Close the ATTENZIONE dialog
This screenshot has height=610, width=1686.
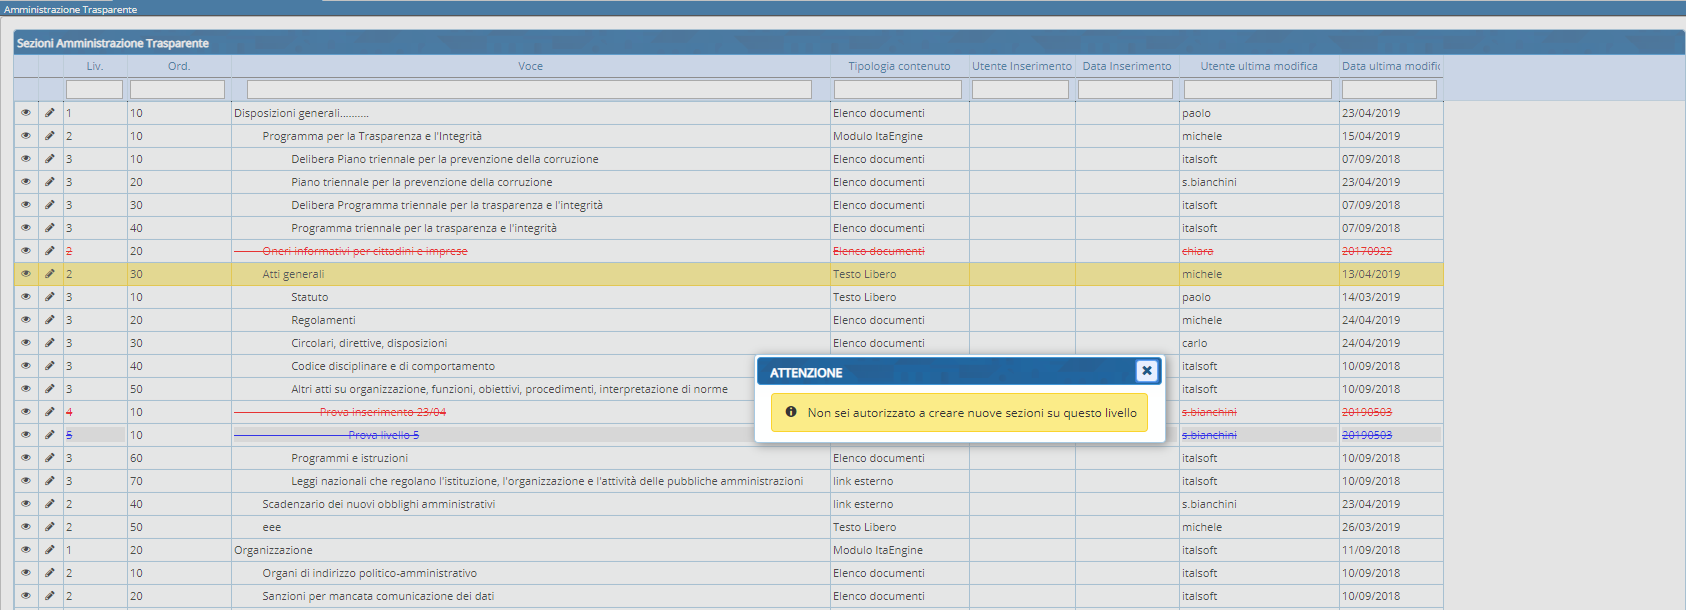[x=1146, y=371]
